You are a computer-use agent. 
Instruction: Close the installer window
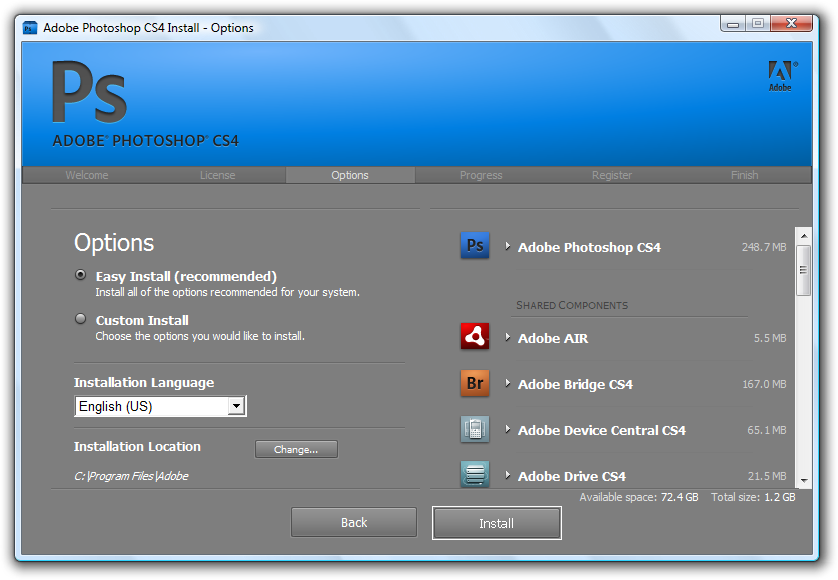pos(792,23)
